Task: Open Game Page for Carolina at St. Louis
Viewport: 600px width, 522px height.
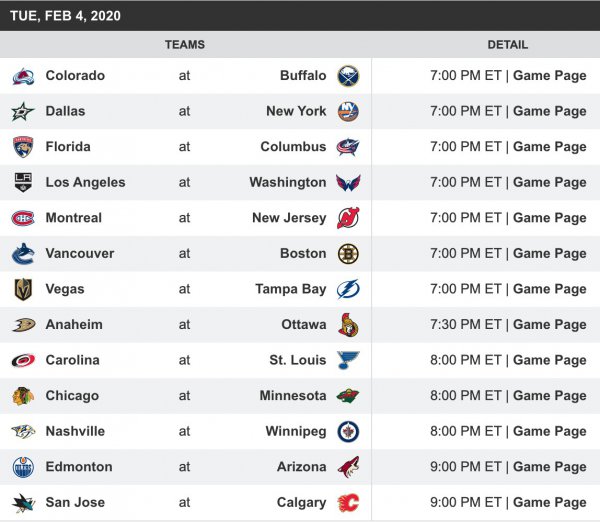Action: coord(549,360)
